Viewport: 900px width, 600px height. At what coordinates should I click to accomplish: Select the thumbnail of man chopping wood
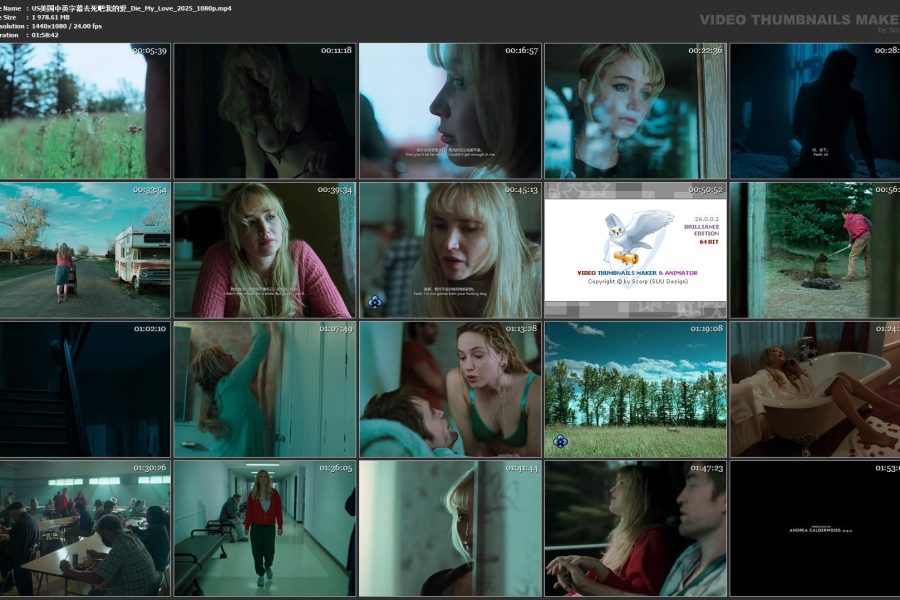pos(814,250)
